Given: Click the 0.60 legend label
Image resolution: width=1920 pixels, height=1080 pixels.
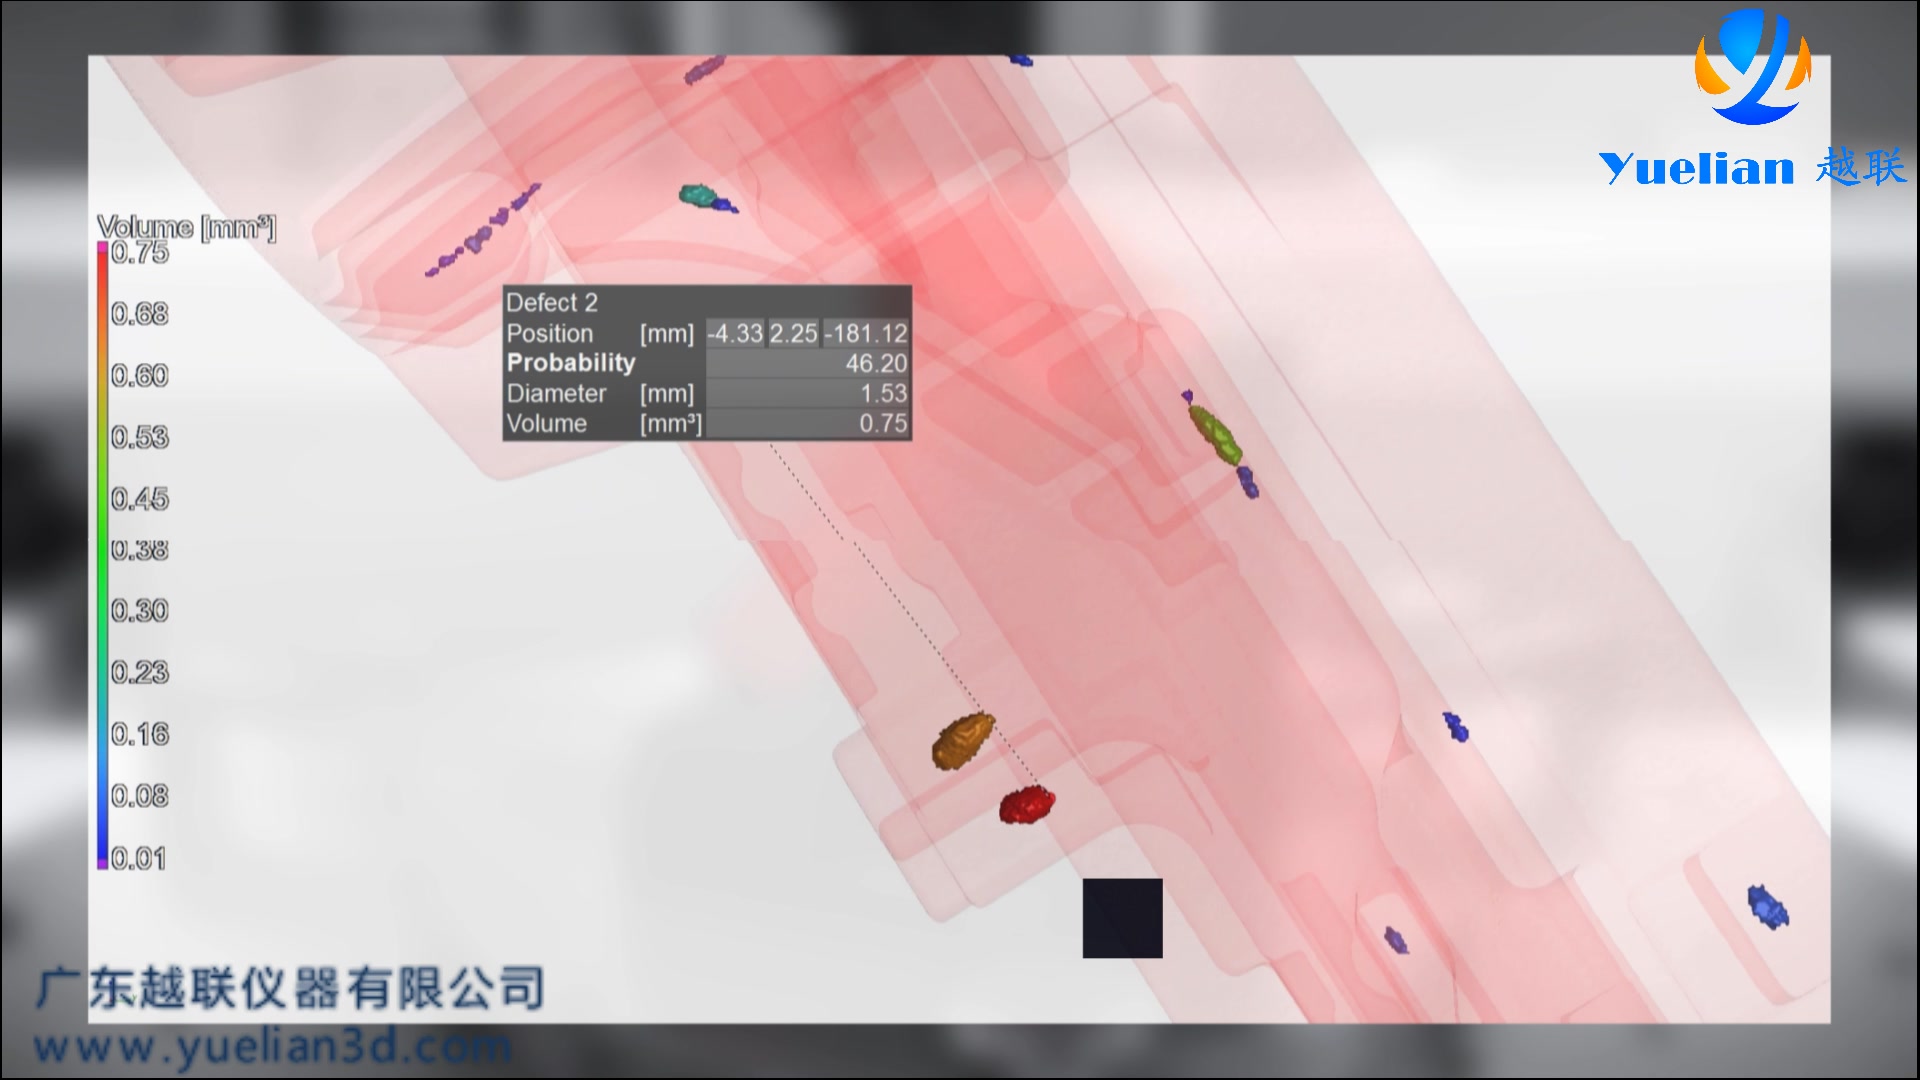Looking at the screenshot, I should 140,376.
